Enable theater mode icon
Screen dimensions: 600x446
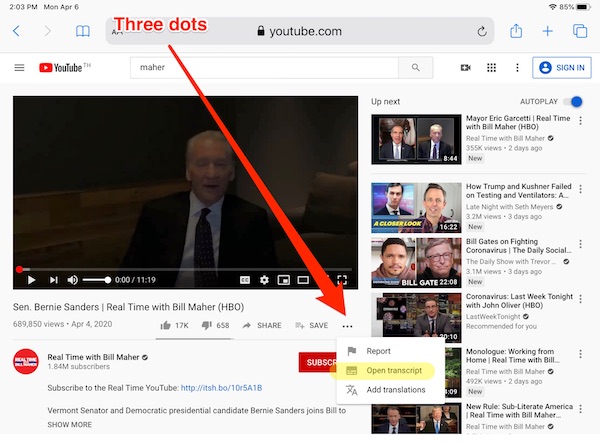point(303,280)
